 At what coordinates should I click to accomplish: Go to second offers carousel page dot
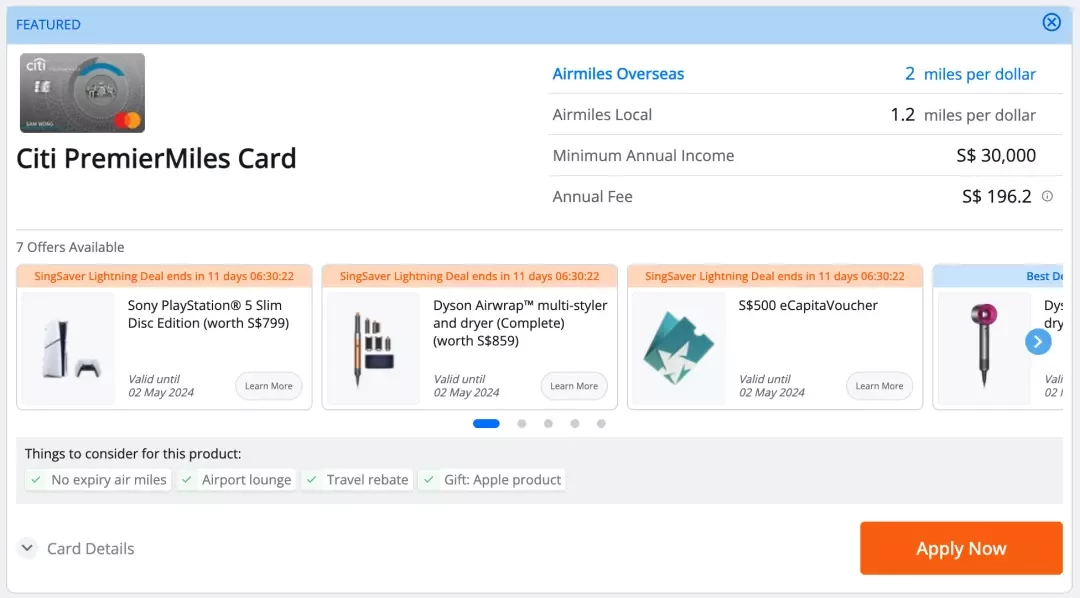point(521,424)
